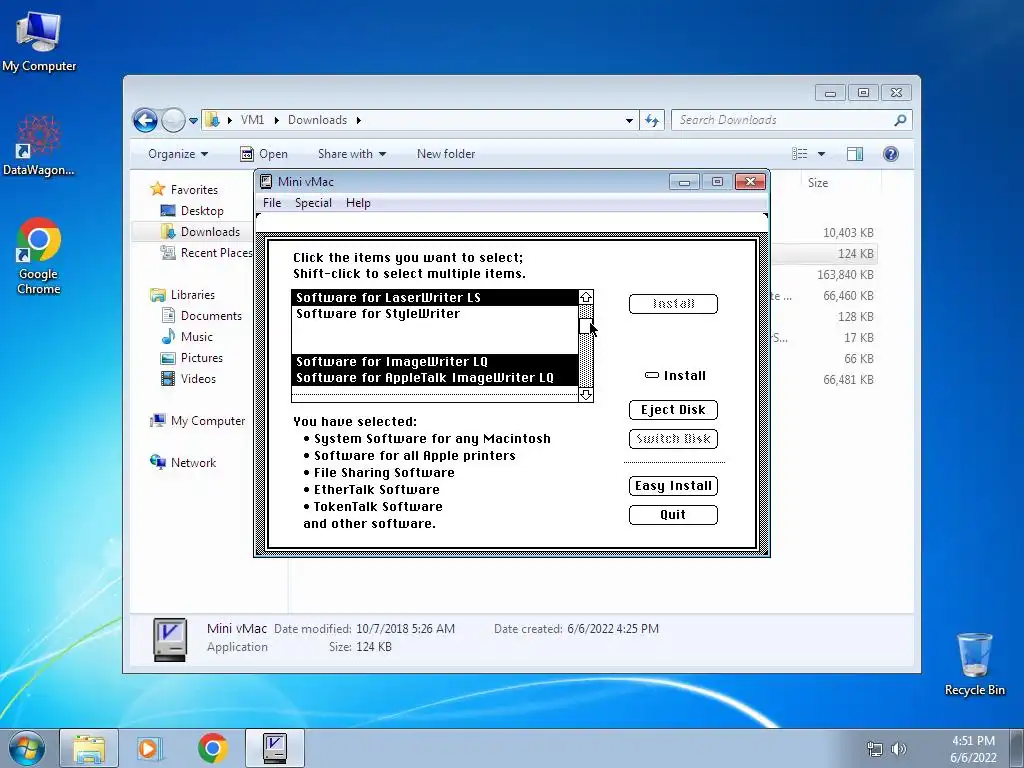Click the search magnifier icon
This screenshot has height=768, width=1024.
[x=900, y=120]
